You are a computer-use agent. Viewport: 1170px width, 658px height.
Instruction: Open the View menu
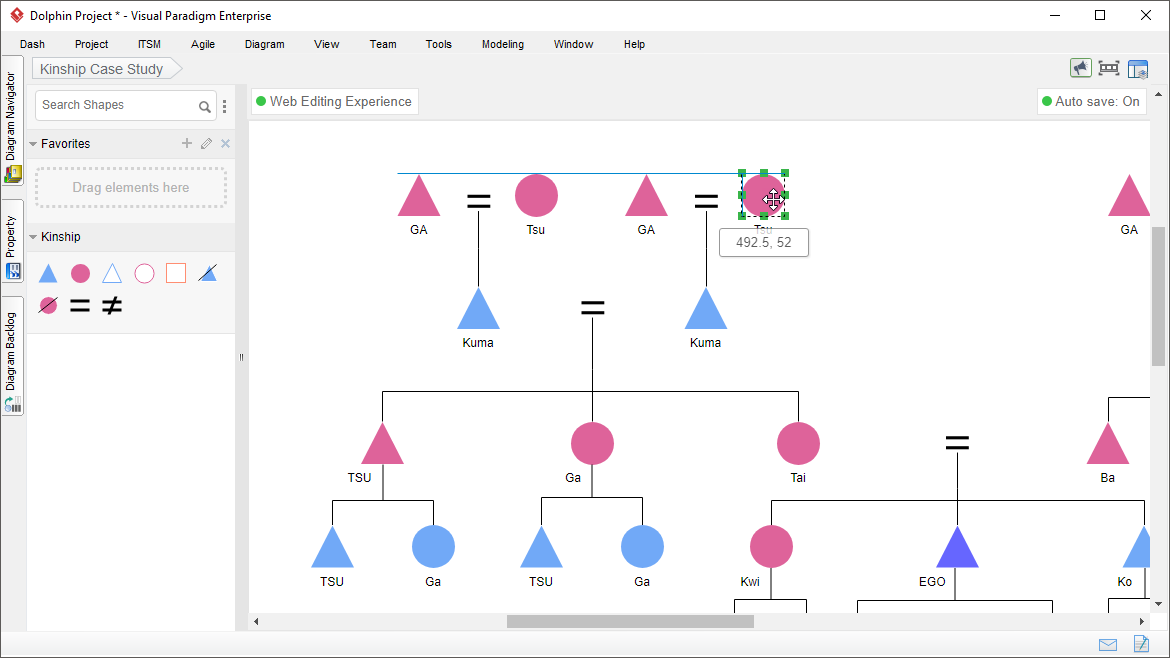click(x=327, y=44)
